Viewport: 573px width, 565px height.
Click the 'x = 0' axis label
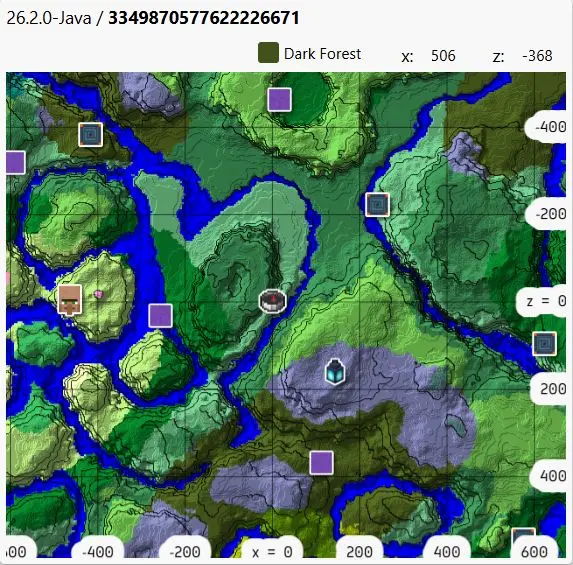(x=272, y=551)
